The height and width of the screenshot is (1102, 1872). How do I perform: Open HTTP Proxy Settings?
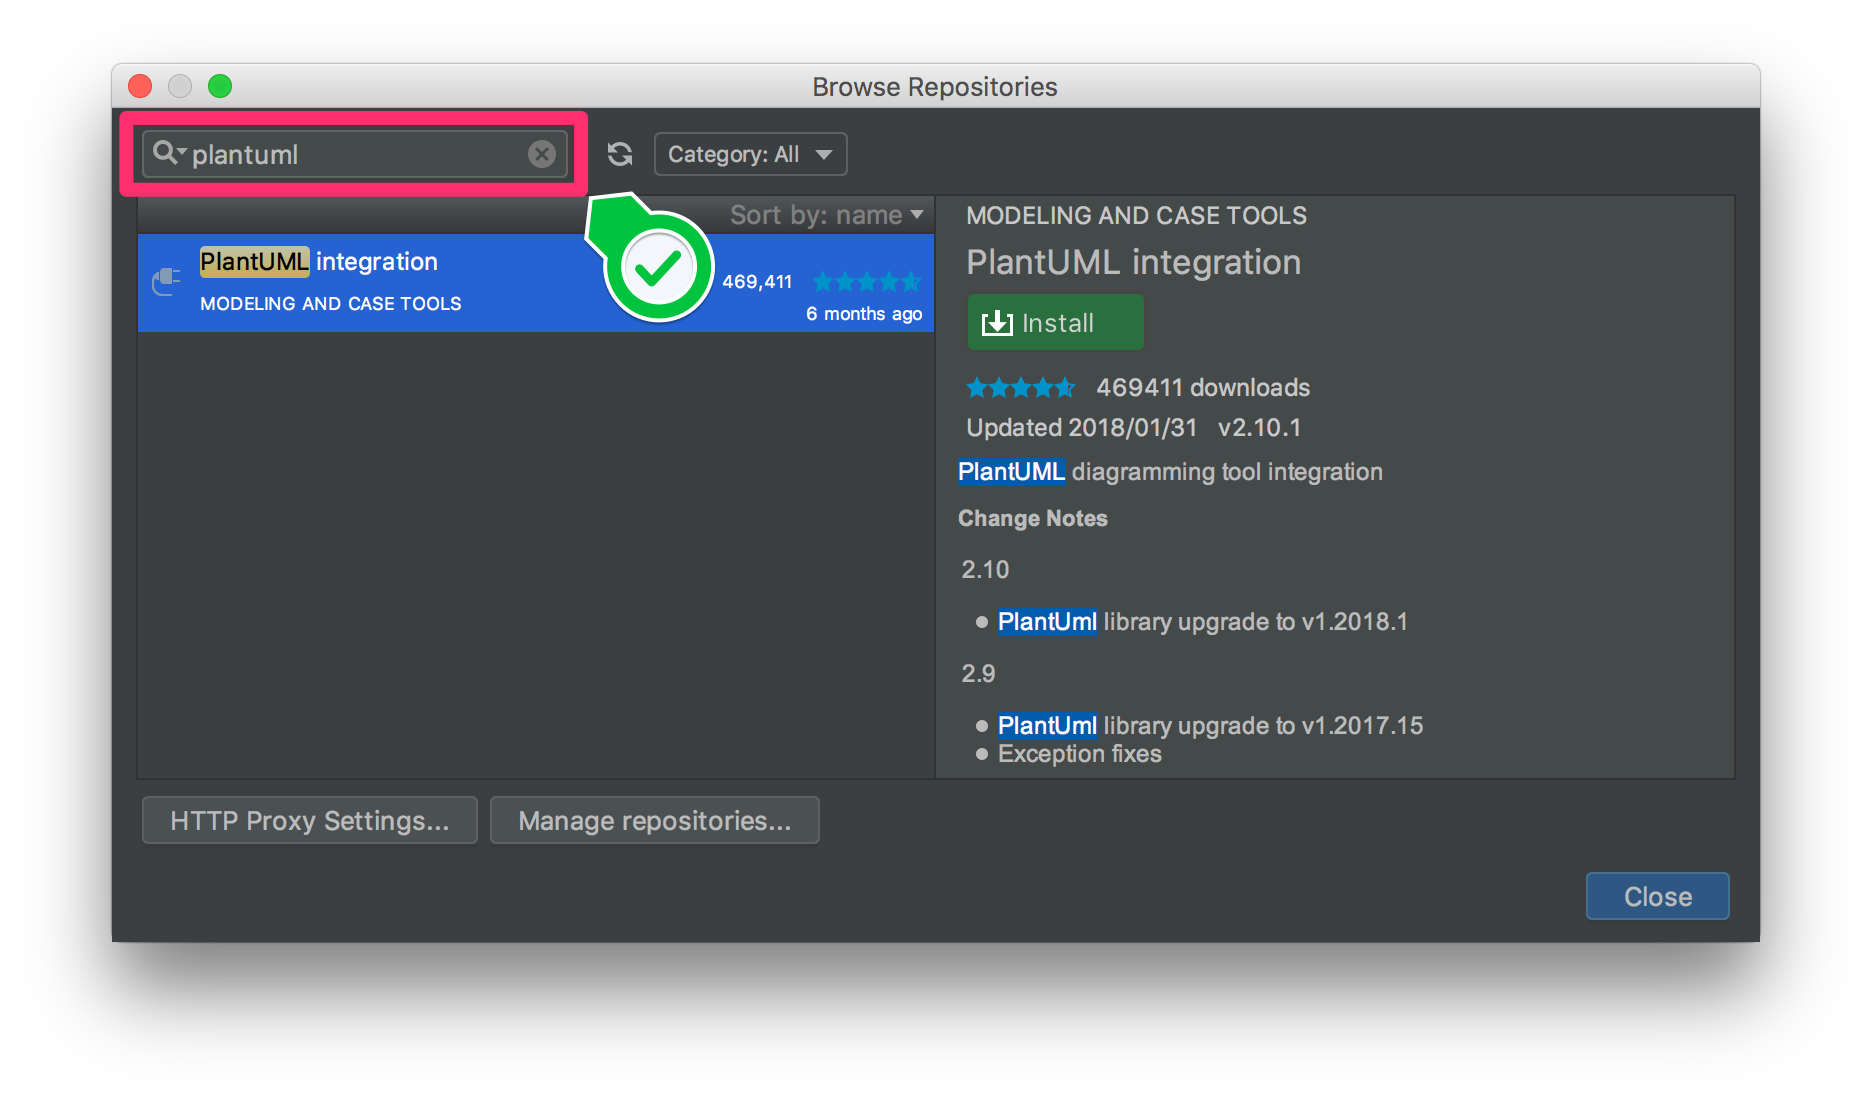310,820
